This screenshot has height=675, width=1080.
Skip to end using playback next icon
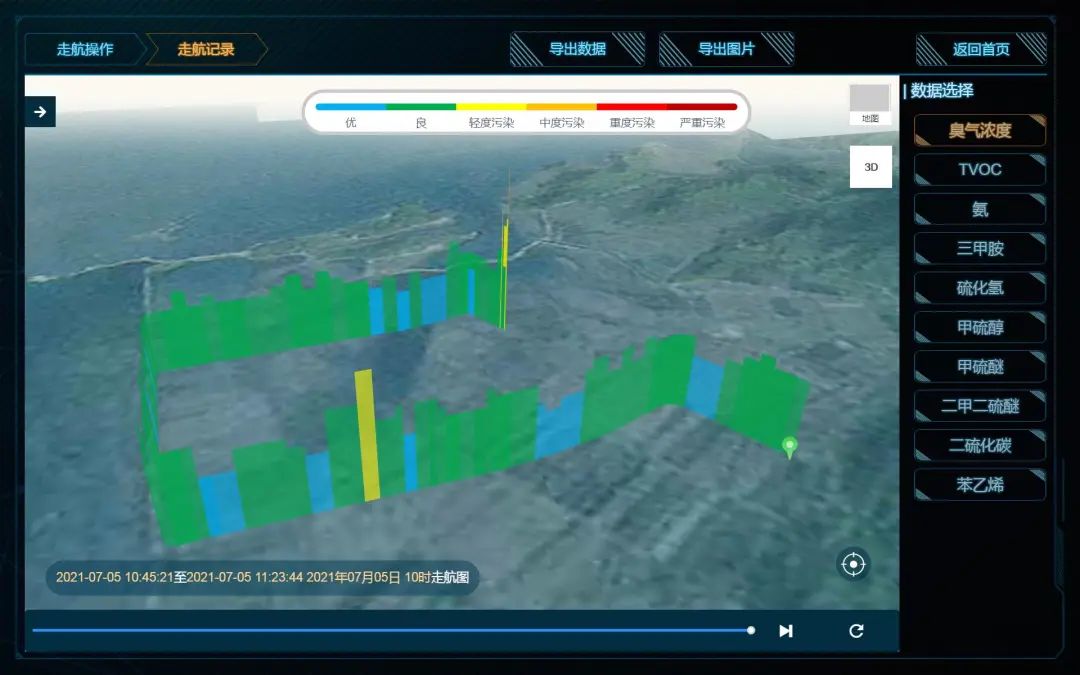786,631
